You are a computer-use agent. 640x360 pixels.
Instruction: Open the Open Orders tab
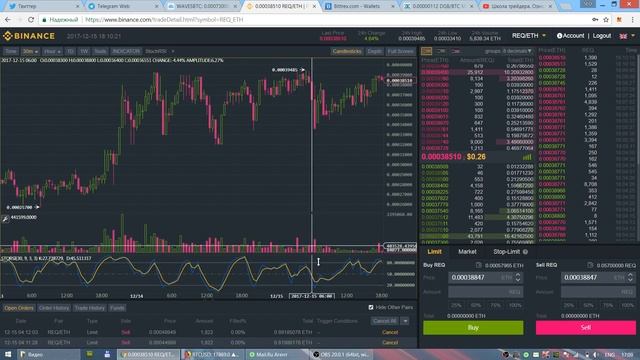point(19,308)
